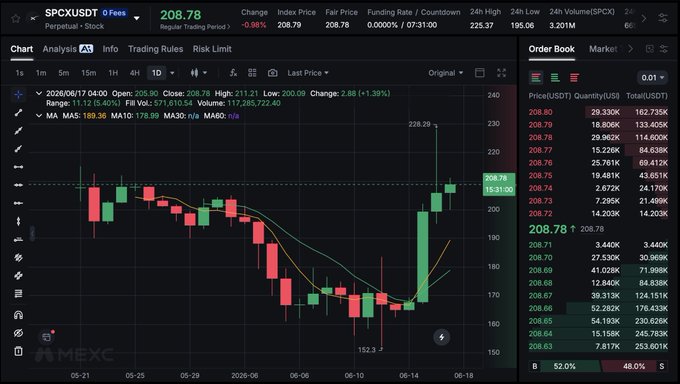The width and height of the screenshot is (680, 384).
Task: Show both bids and asks in order book
Action: click(536, 78)
